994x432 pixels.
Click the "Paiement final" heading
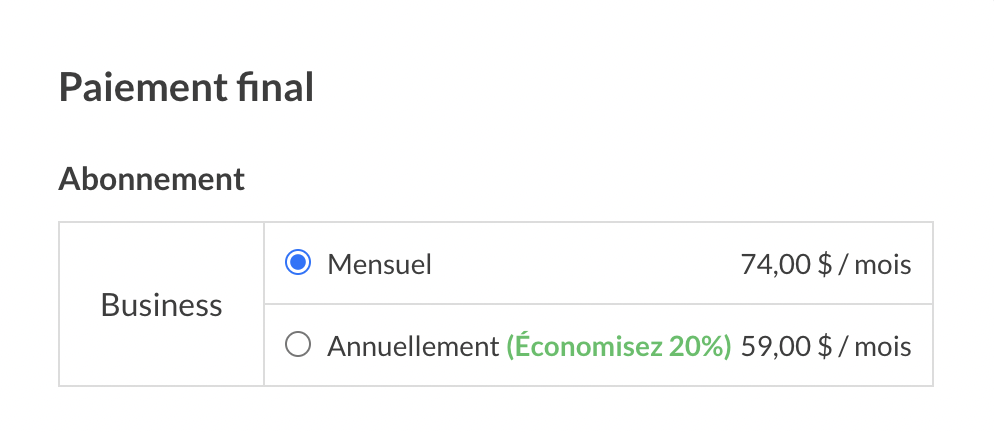186,88
